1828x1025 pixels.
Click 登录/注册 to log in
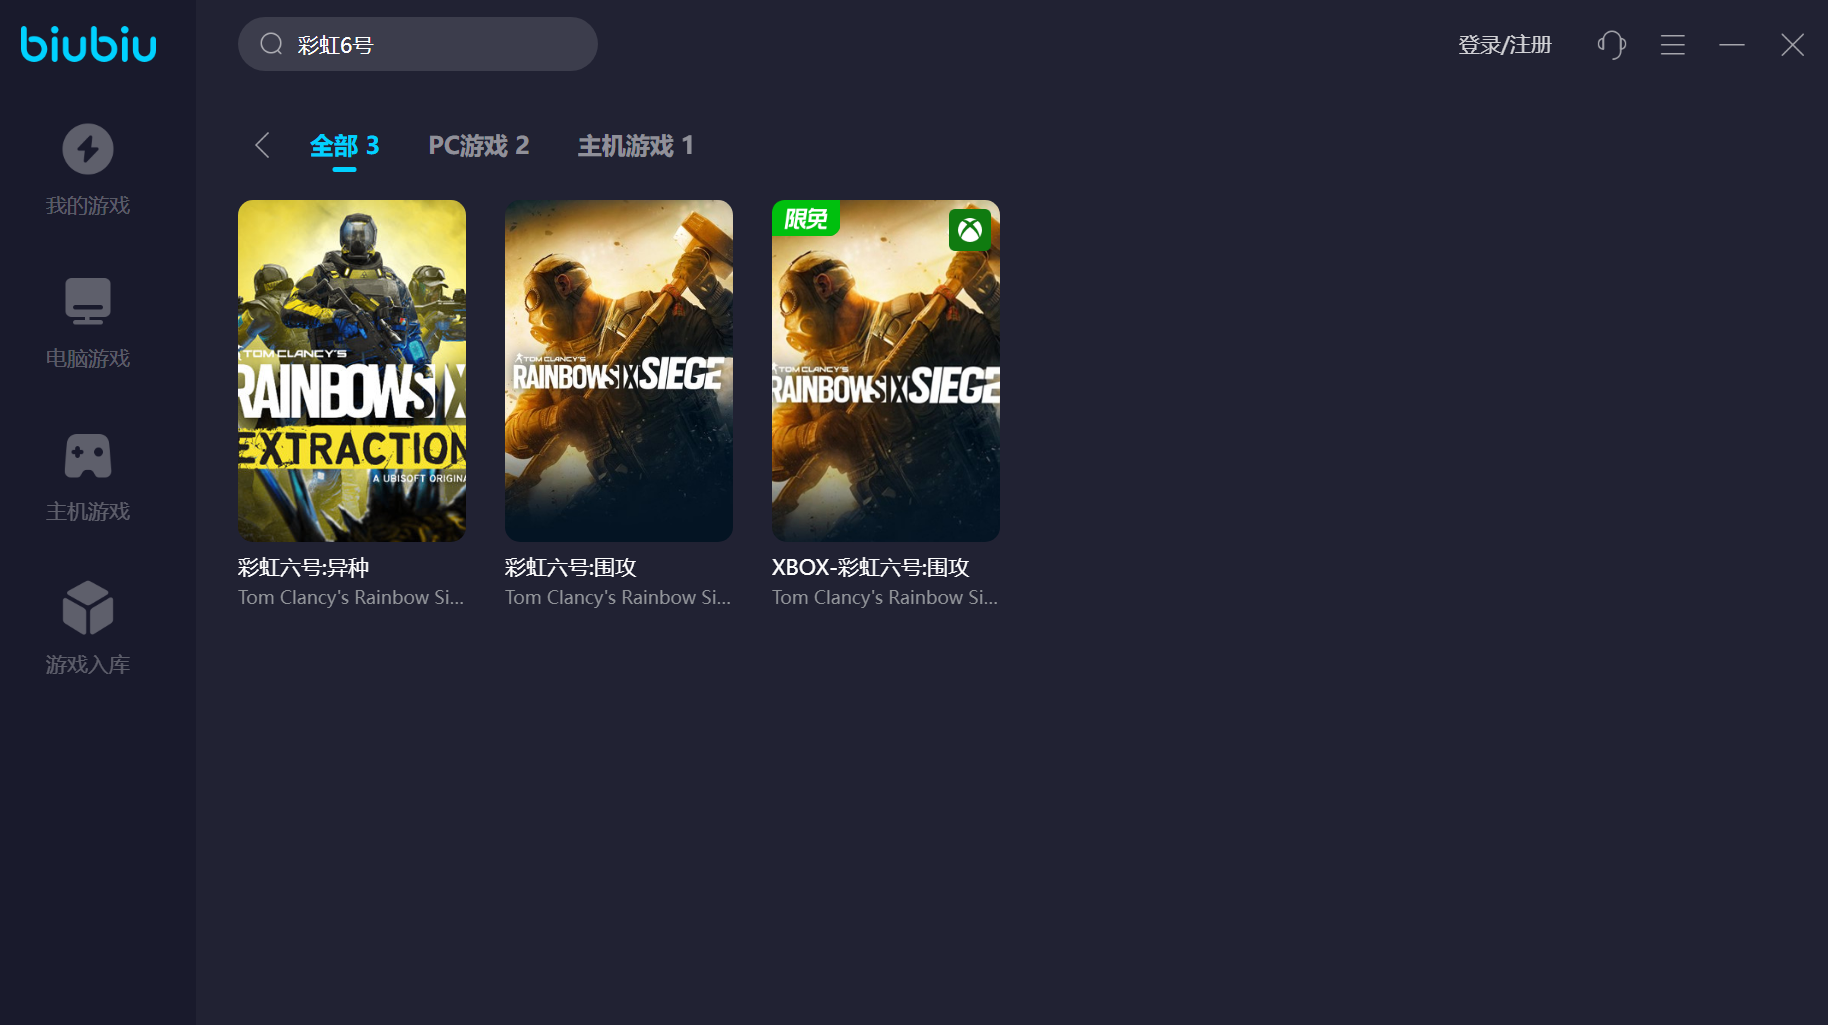pyautogui.click(x=1504, y=45)
